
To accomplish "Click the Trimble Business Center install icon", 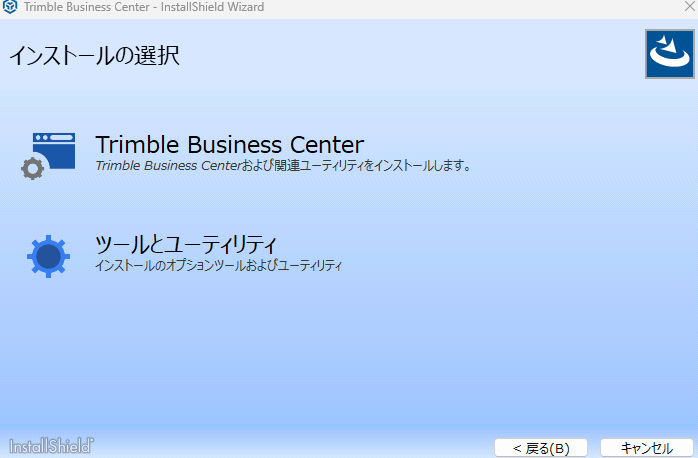I will pos(48,156).
